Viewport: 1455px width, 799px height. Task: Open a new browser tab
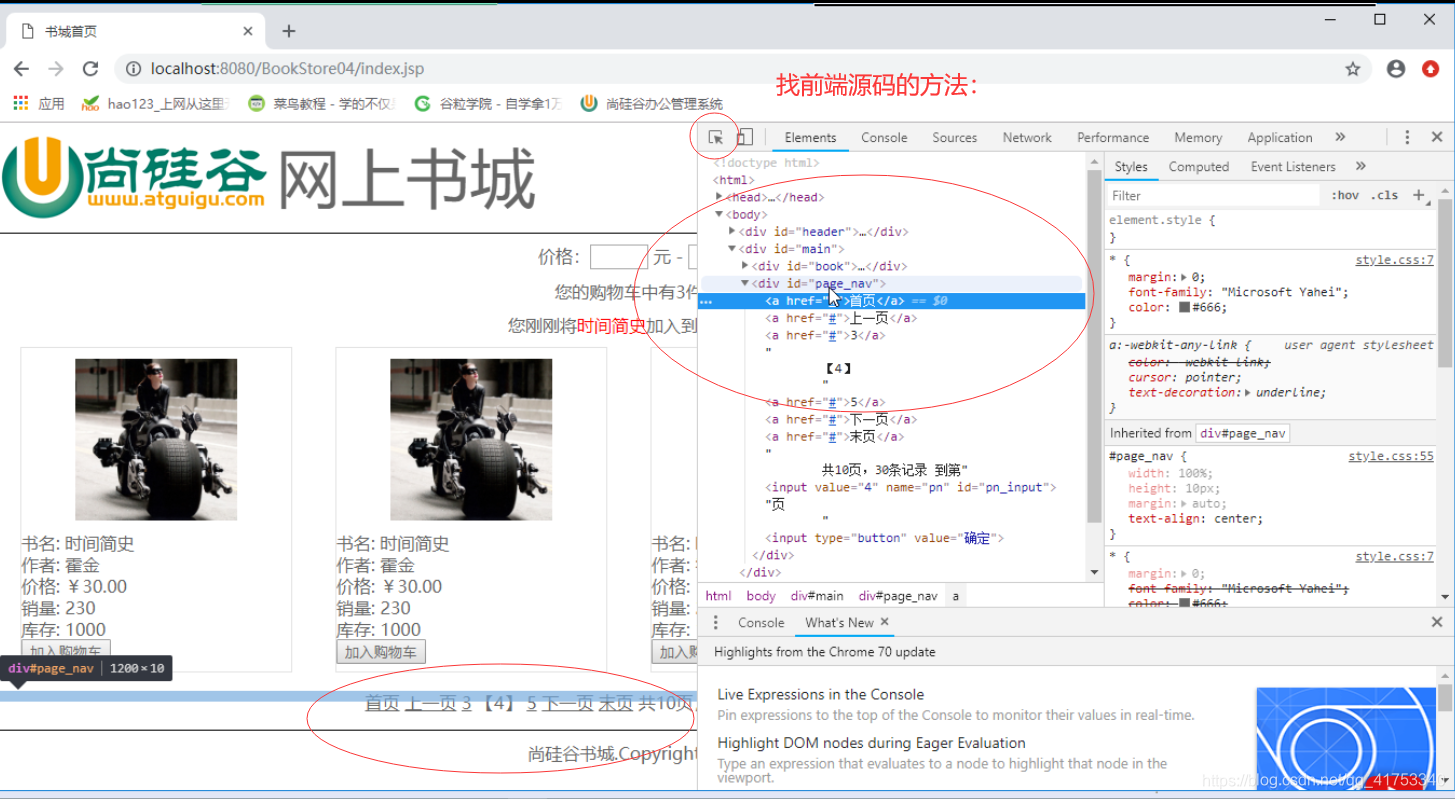point(289,31)
